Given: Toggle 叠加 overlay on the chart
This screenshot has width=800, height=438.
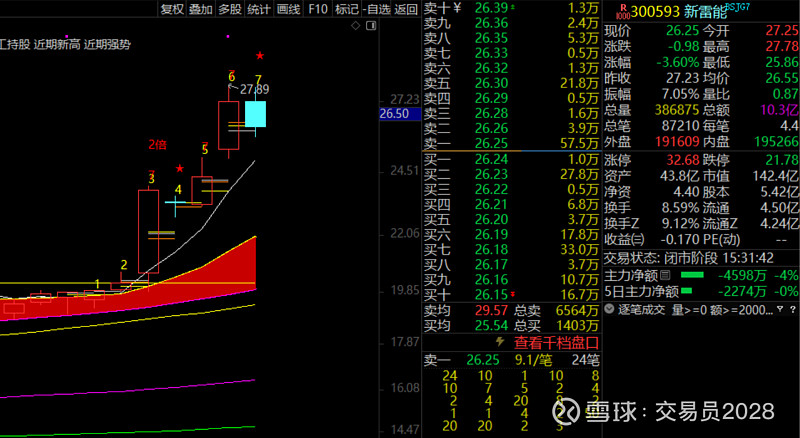Looking at the screenshot, I should click(x=201, y=9).
